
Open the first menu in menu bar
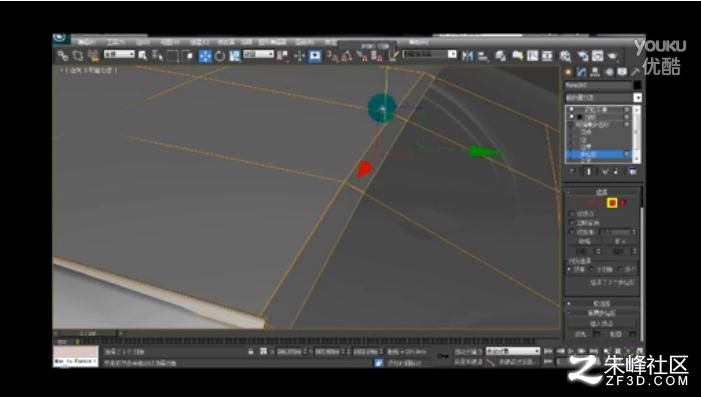coord(87,42)
